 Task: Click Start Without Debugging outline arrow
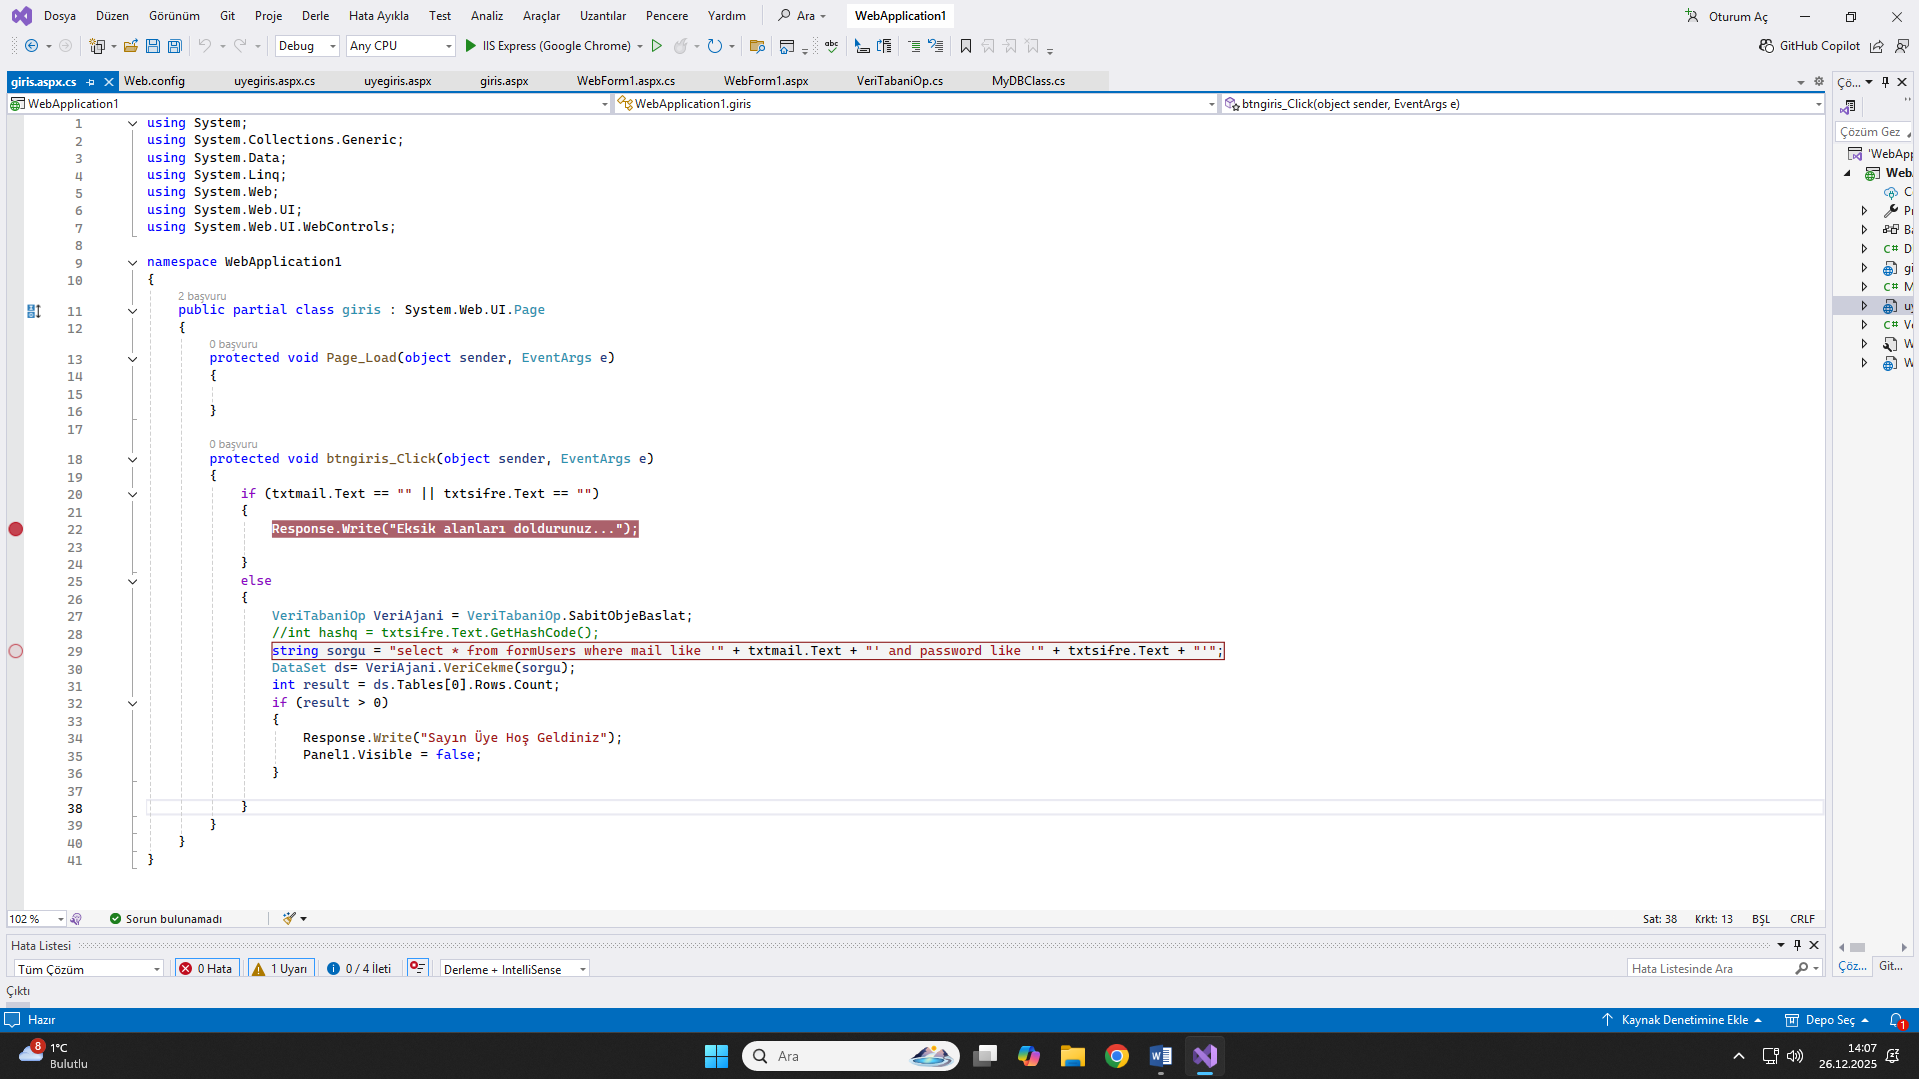click(657, 46)
